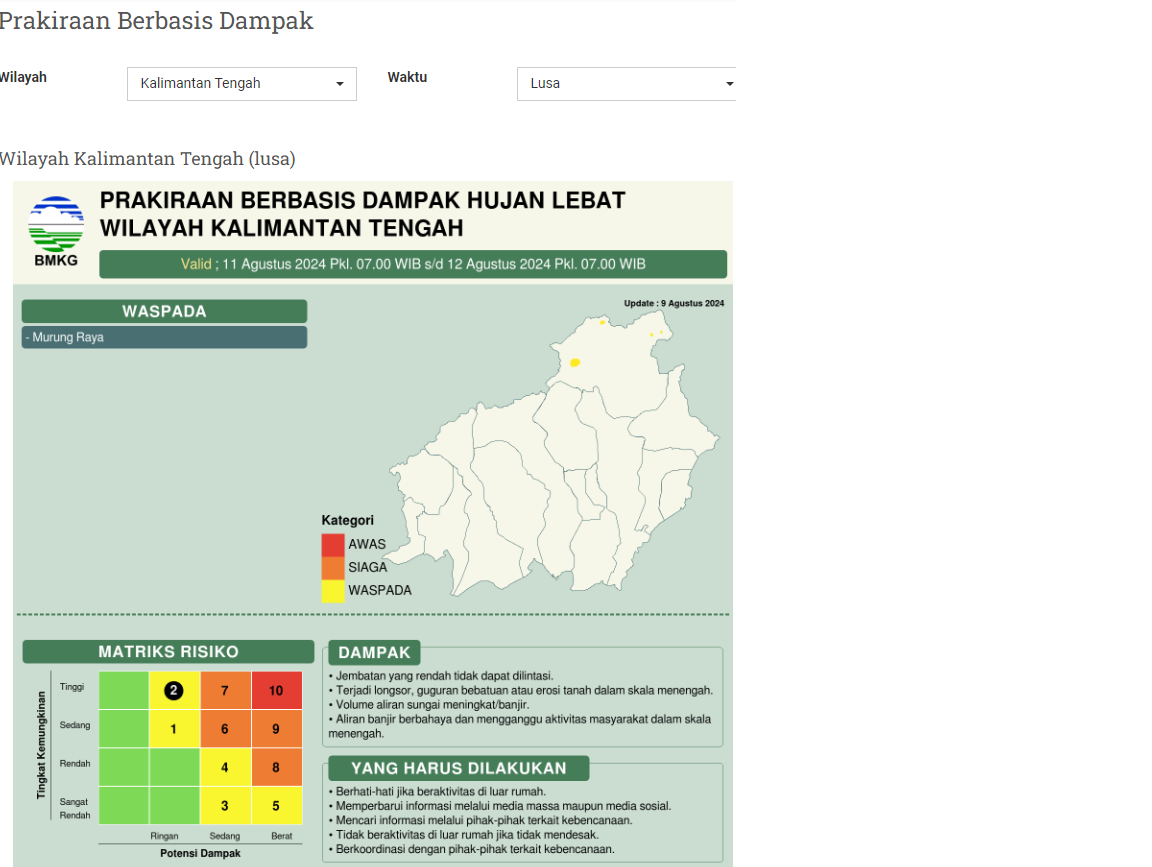
Task: Click the black circled 2 matrix marker
Action: click(173, 691)
